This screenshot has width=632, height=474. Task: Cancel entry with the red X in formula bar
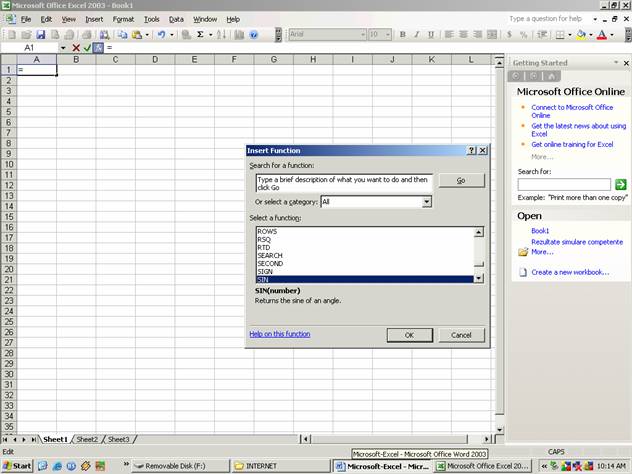[x=76, y=48]
